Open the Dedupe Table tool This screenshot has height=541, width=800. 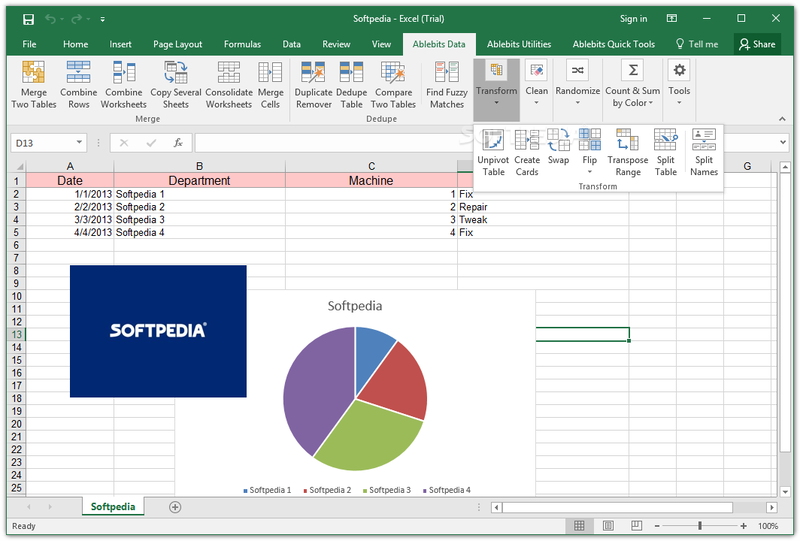(x=352, y=84)
